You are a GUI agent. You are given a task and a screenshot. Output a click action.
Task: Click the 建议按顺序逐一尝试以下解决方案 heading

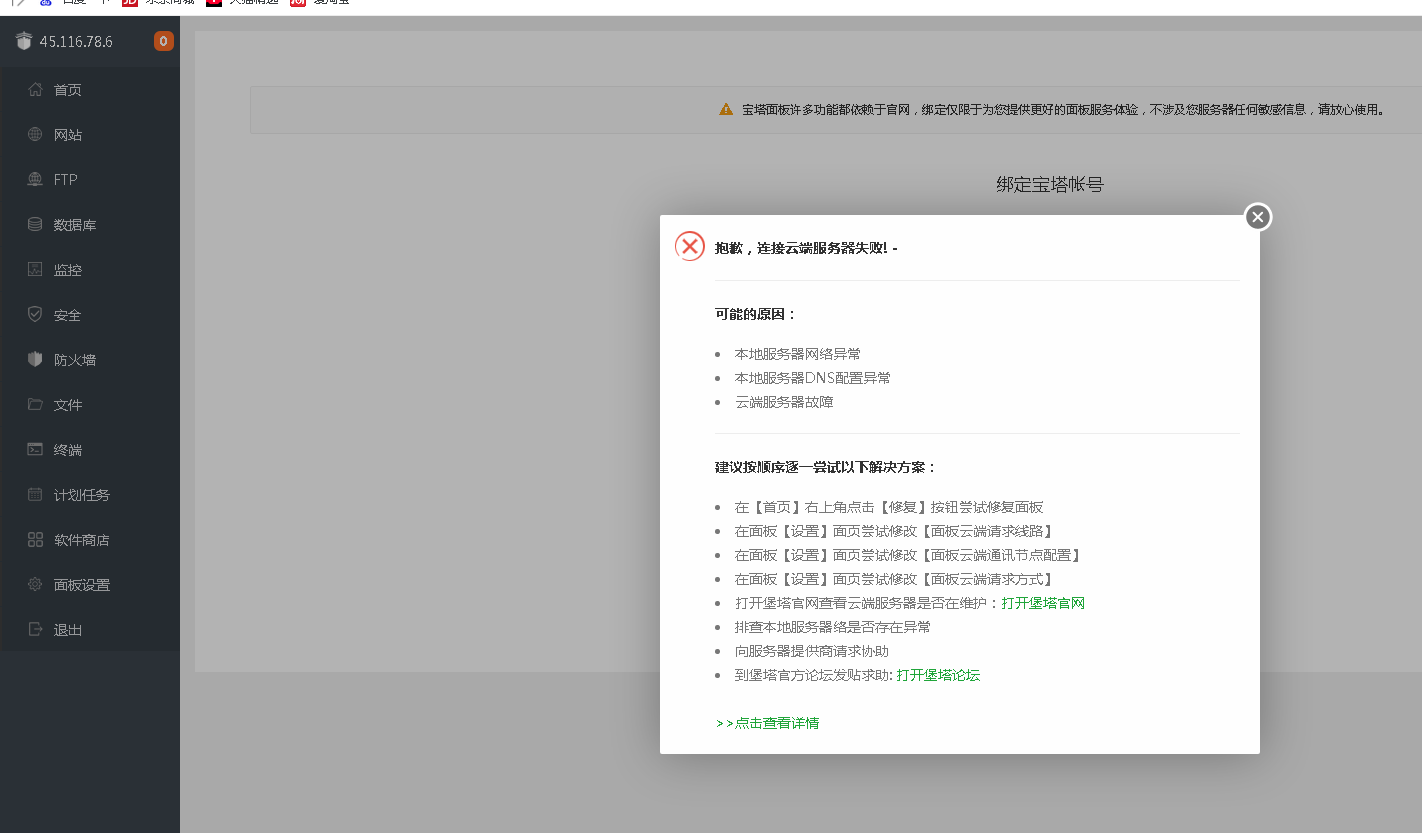point(826,467)
